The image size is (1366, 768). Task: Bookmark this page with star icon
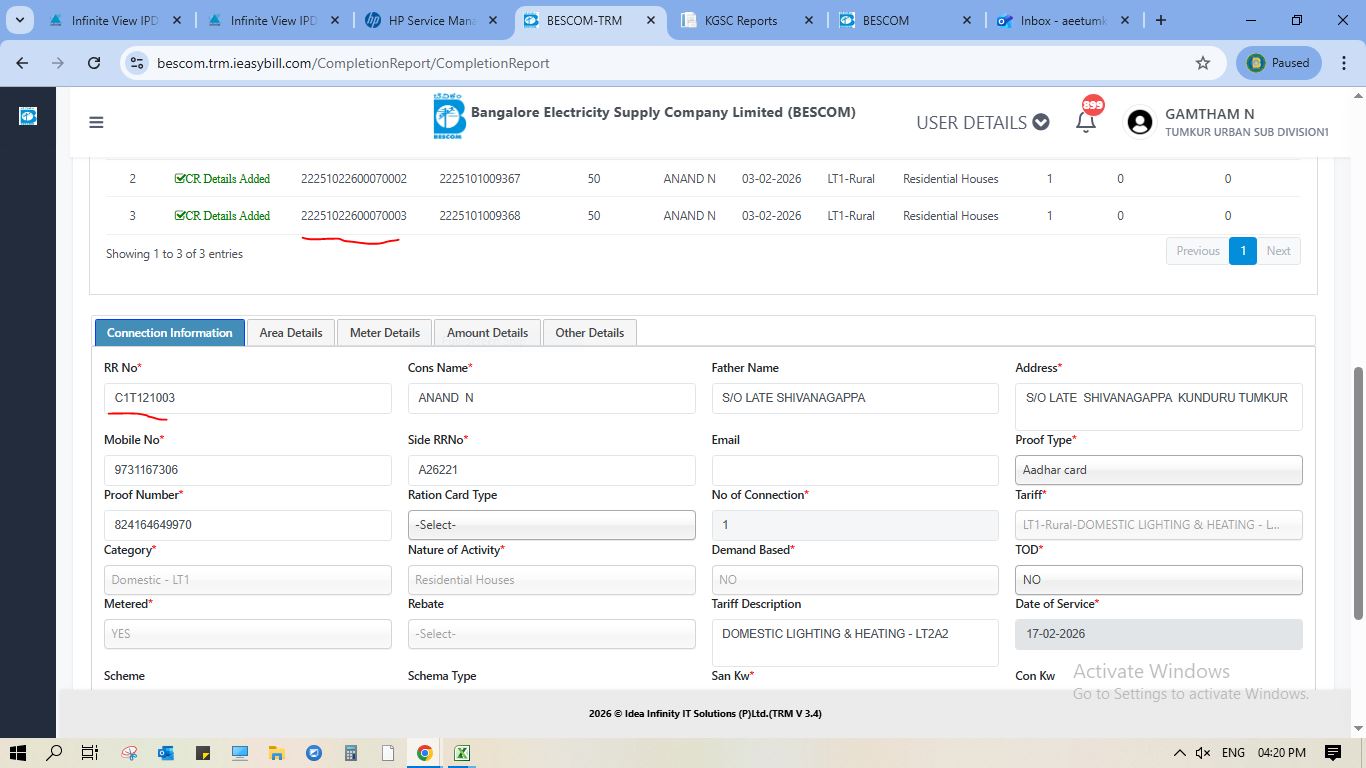pyautogui.click(x=1203, y=63)
